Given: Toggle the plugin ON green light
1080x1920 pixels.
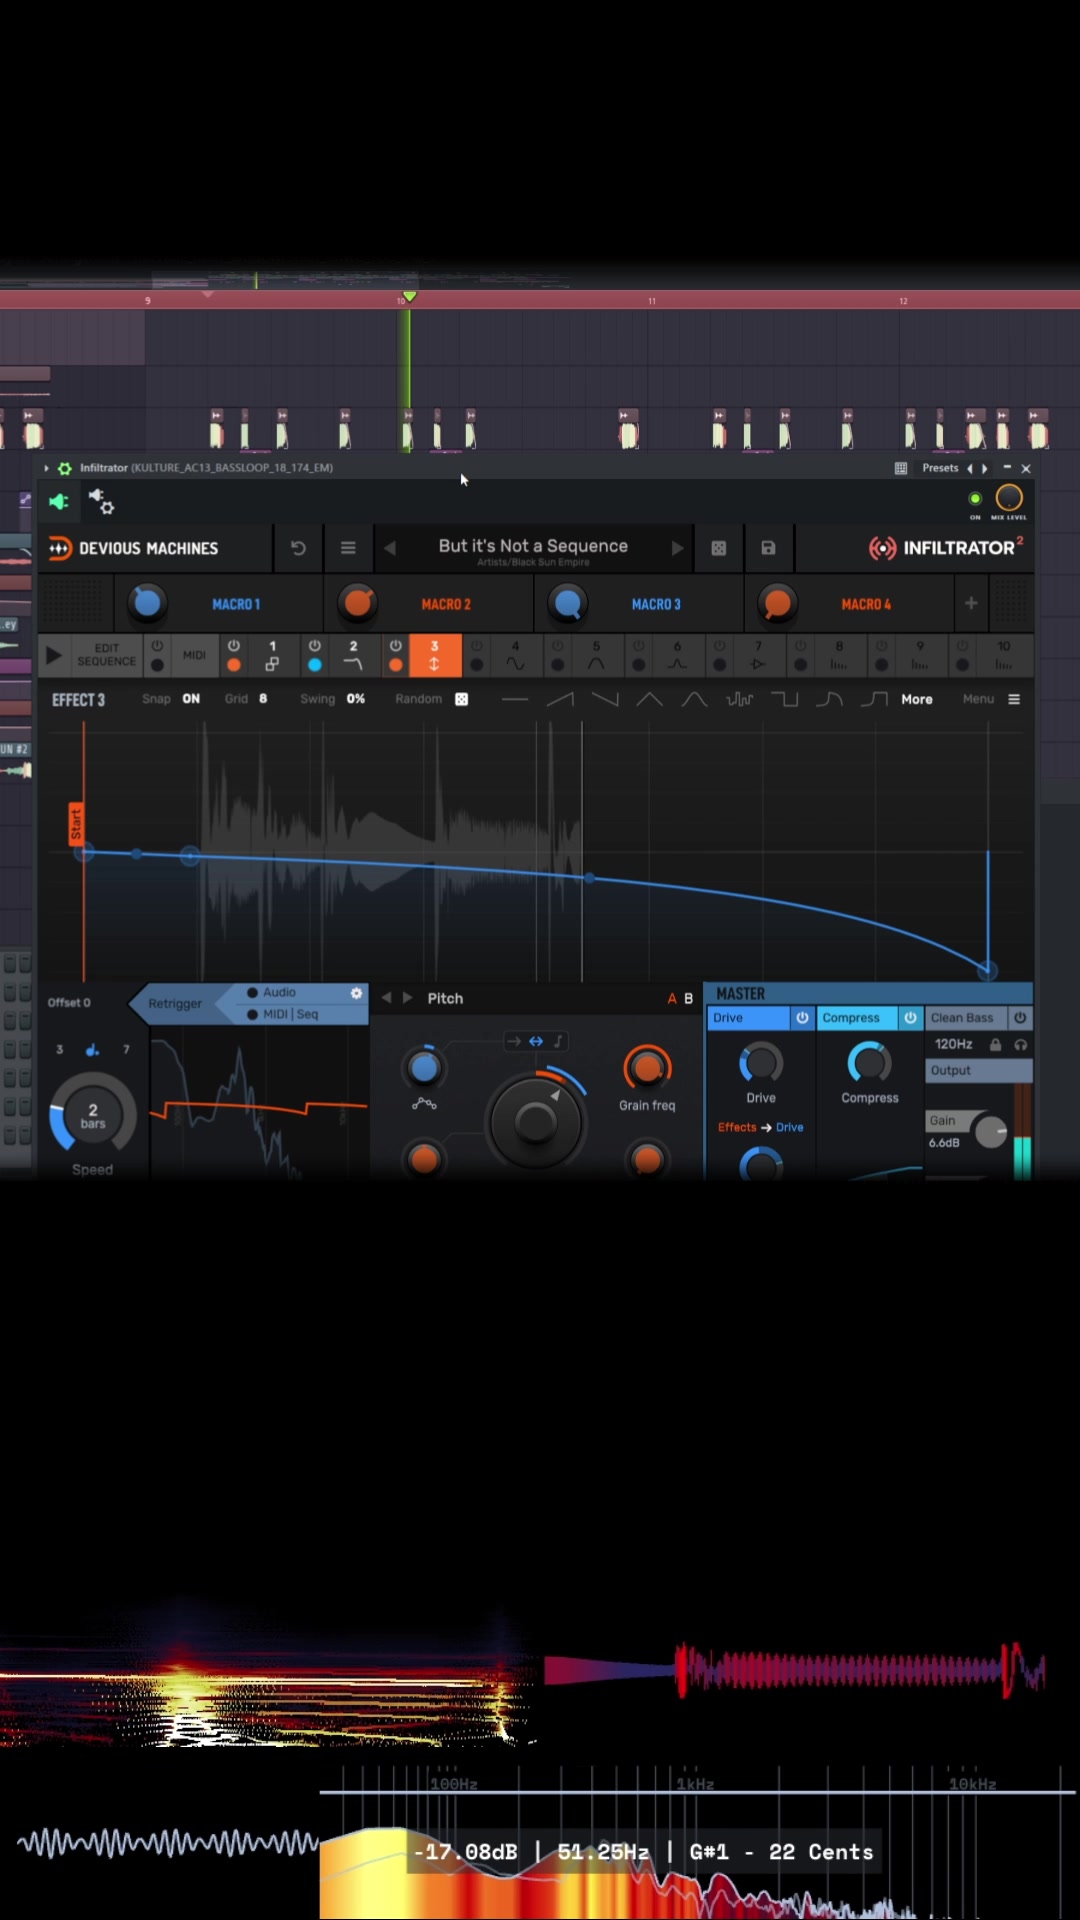Looking at the screenshot, I should [x=975, y=498].
